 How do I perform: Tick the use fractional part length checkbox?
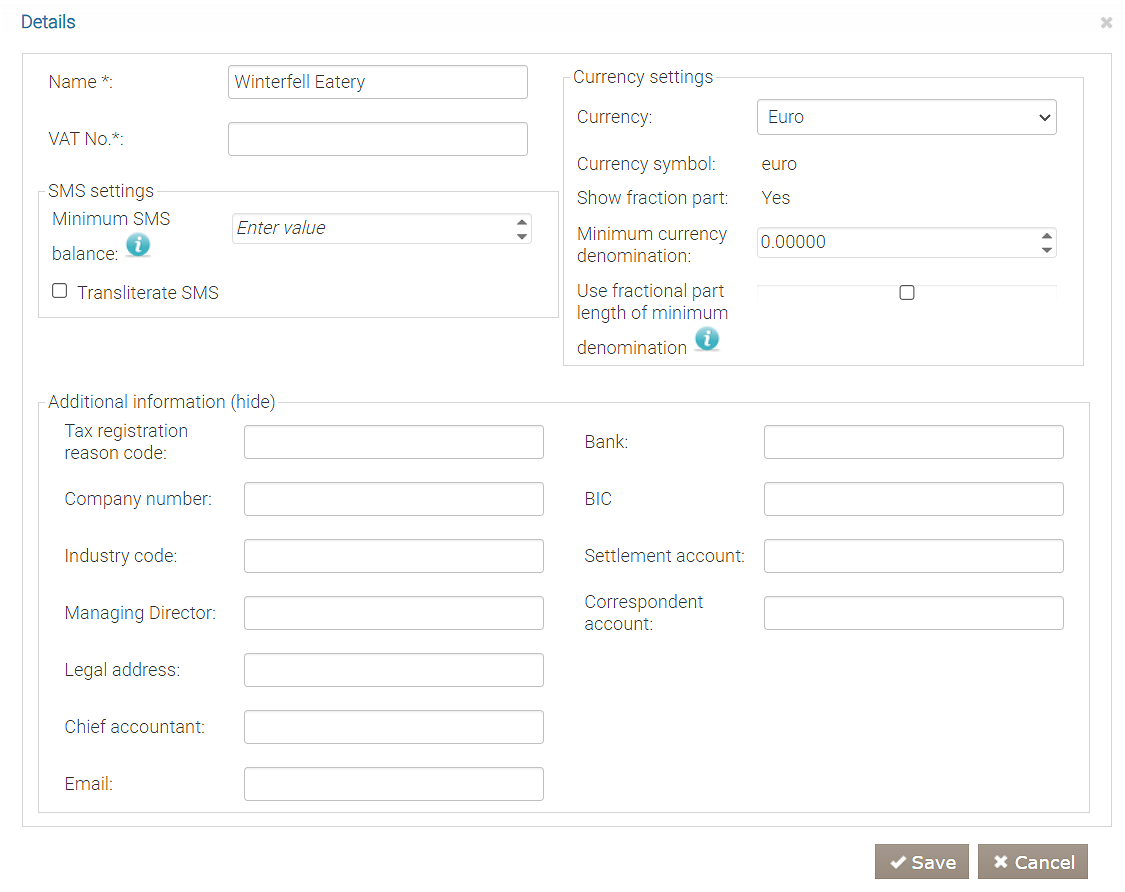[x=907, y=293]
